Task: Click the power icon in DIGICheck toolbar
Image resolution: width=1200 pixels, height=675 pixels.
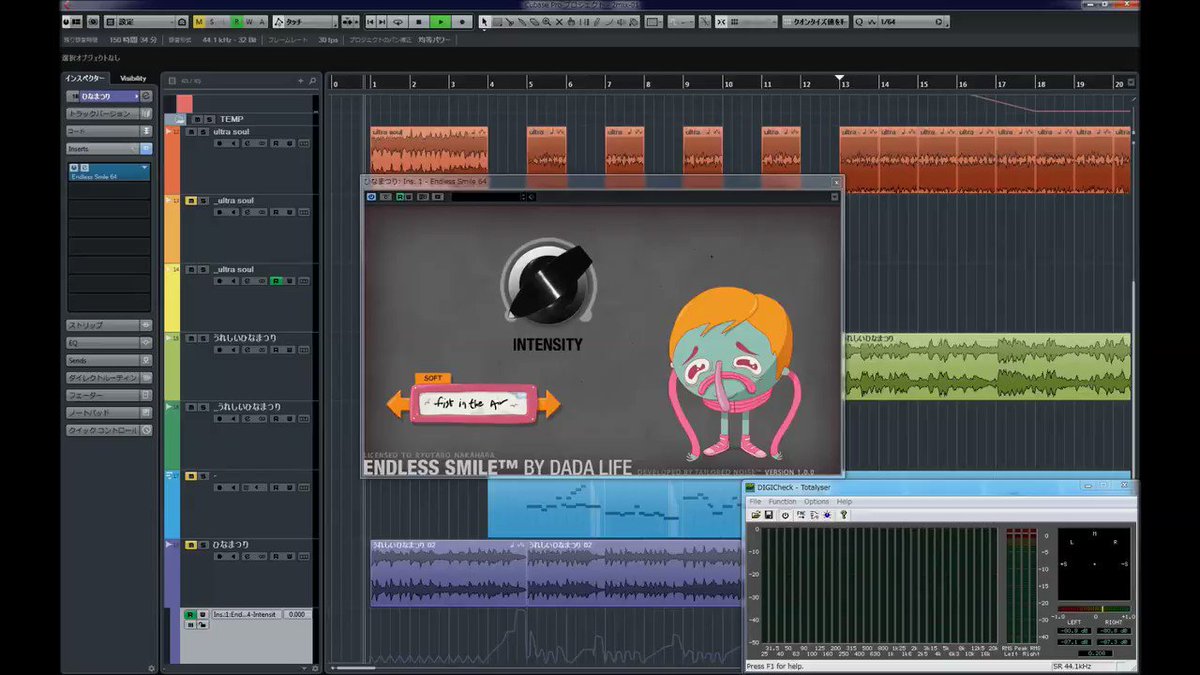Action: click(785, 515)
